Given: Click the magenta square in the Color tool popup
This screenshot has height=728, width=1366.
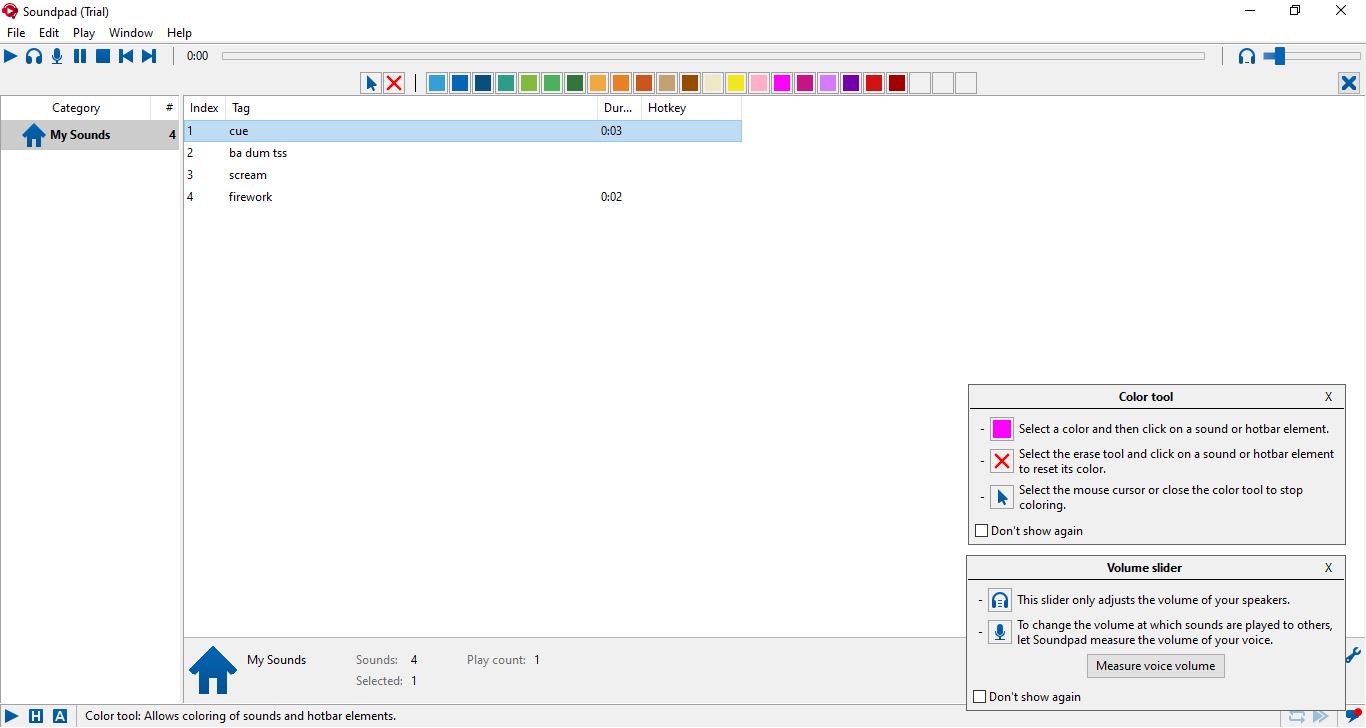Looking at the screenshot, I should pos(1001,429).
